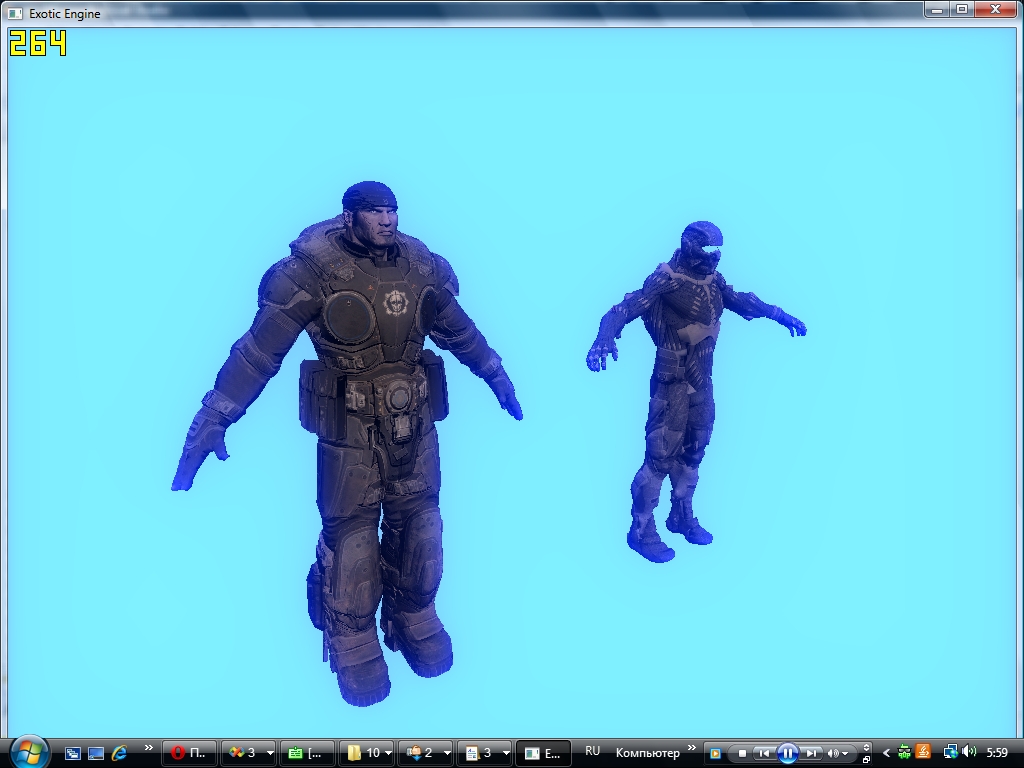The width and height of the screenshot is (1024, 768).
Task: Skip to previous track in Media Player toolbar
Action: tap(763, 754)
